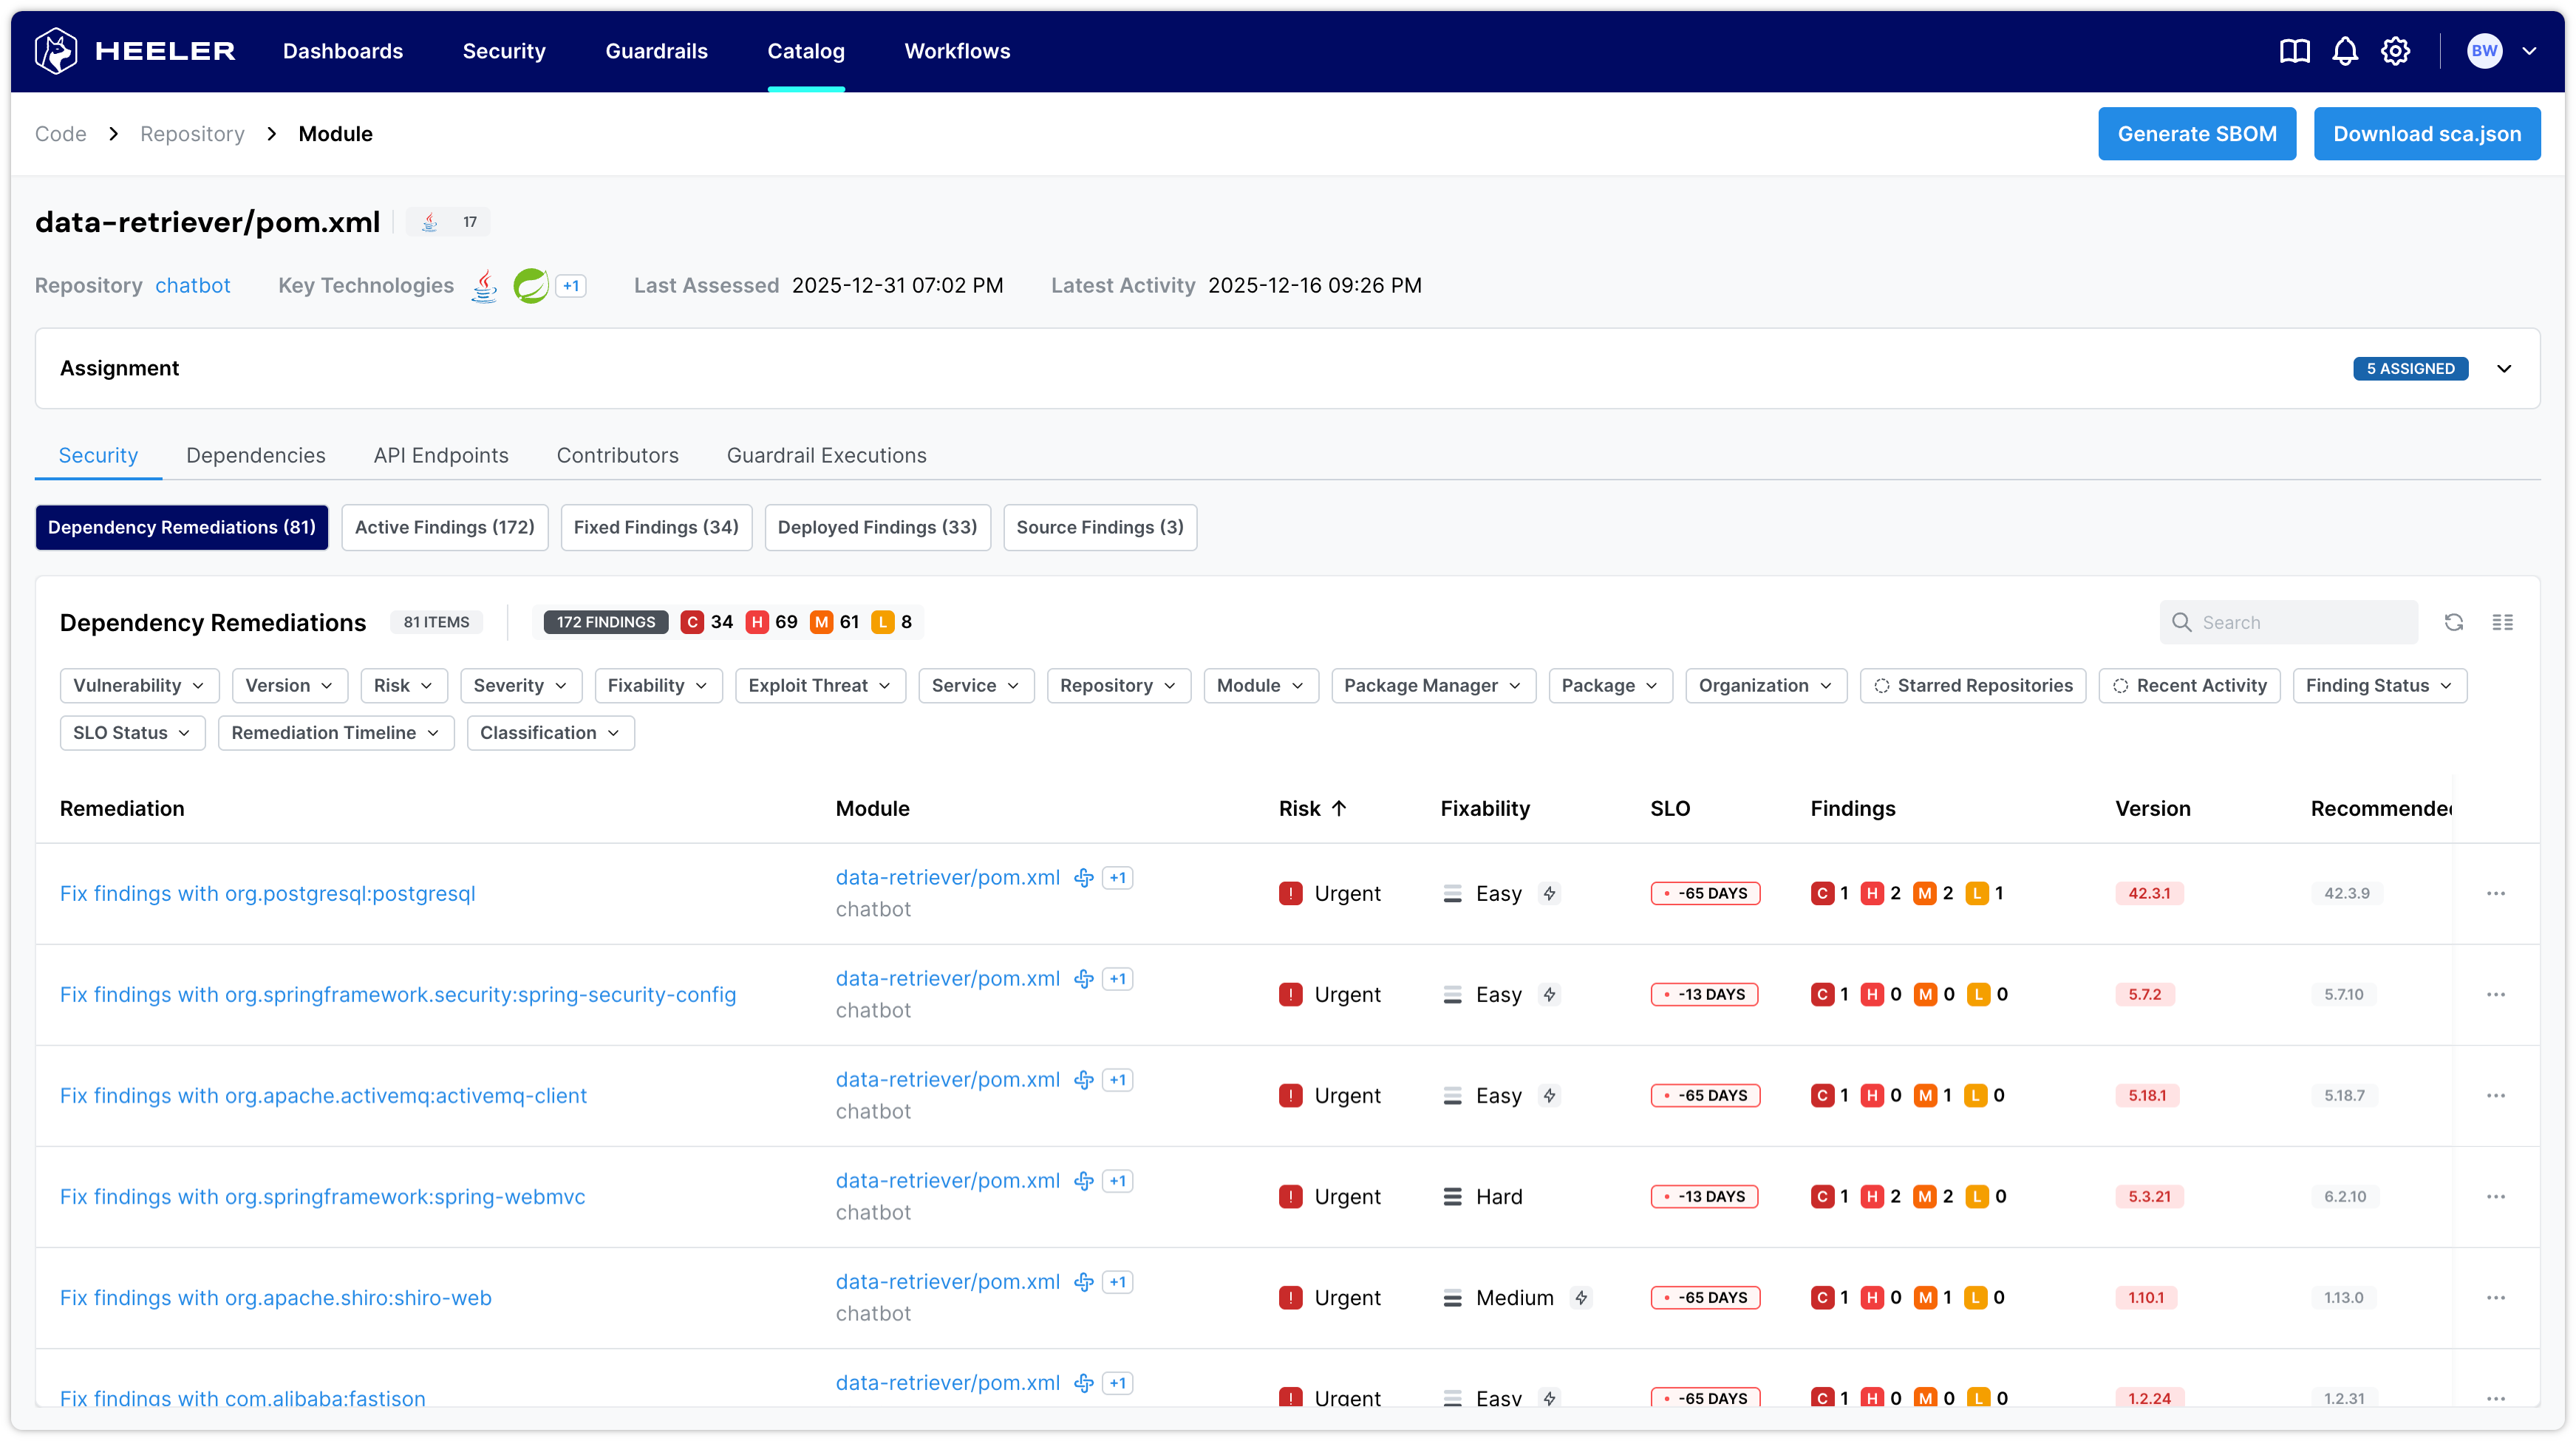Open the Severity filter dropdown
2576x1441 pixels.
click(520, 685)
